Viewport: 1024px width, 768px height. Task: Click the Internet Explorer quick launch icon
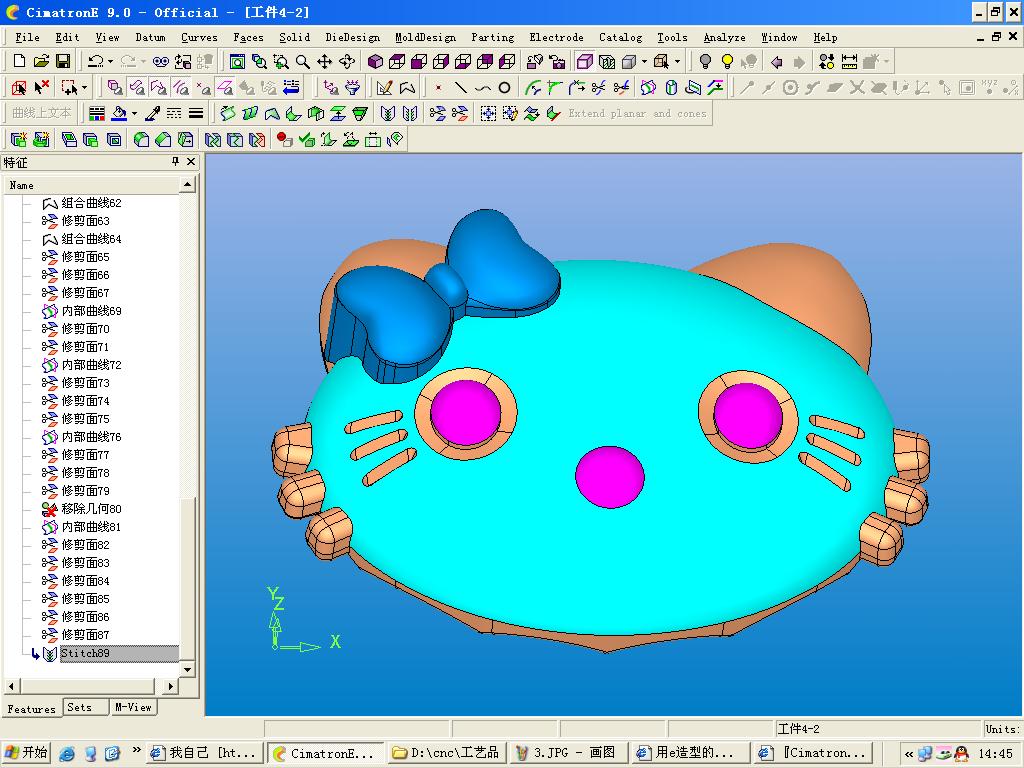pyautogui.click(x=67, y=754)
